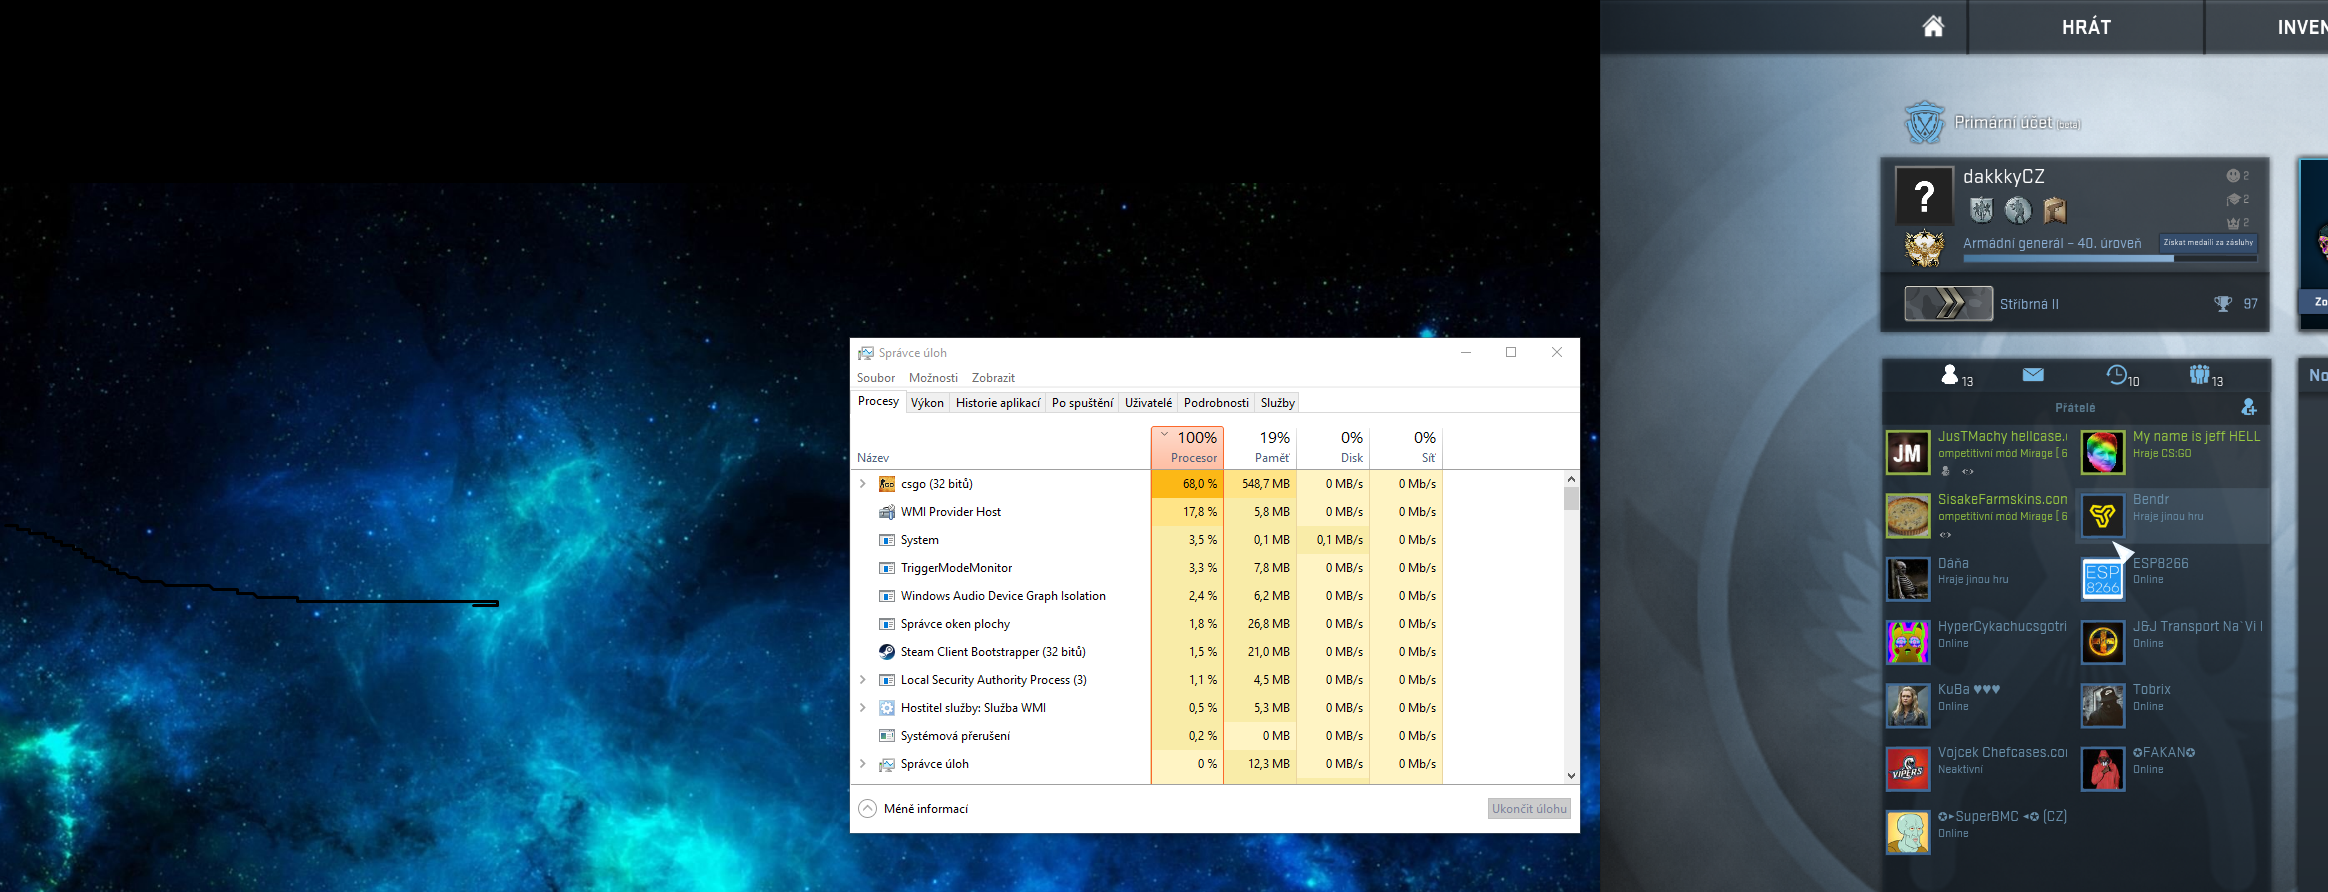Expand the csgo (32 bitů) process group
Screen dimensions: 2328x892
click(863, 484)
